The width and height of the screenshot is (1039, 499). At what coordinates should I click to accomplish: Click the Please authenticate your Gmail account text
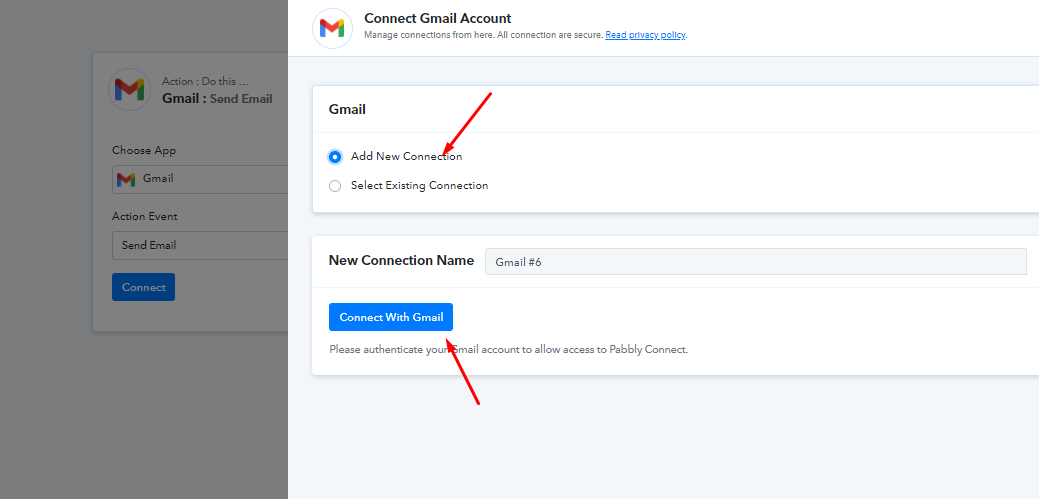[x=508, y=349]
